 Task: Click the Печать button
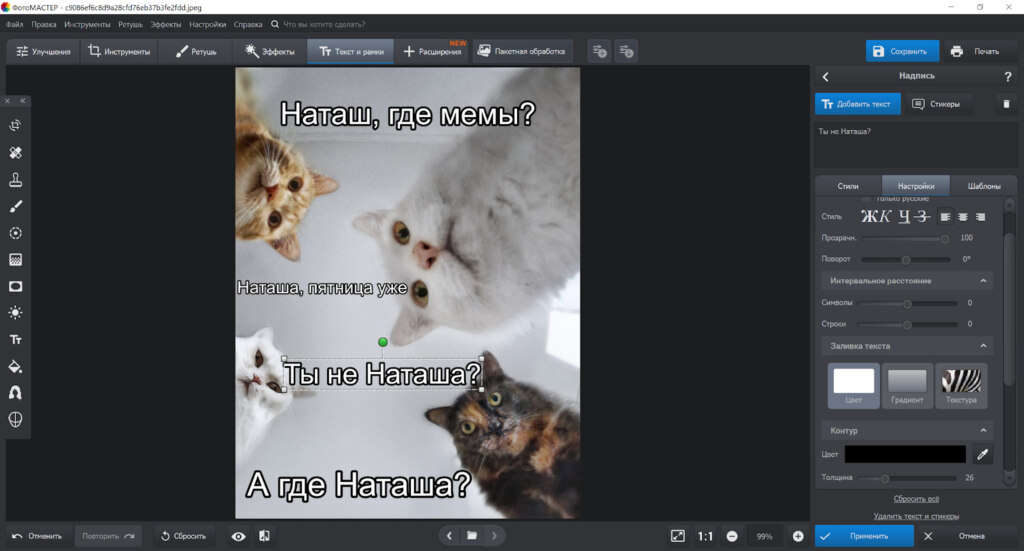tap(976, 51)
